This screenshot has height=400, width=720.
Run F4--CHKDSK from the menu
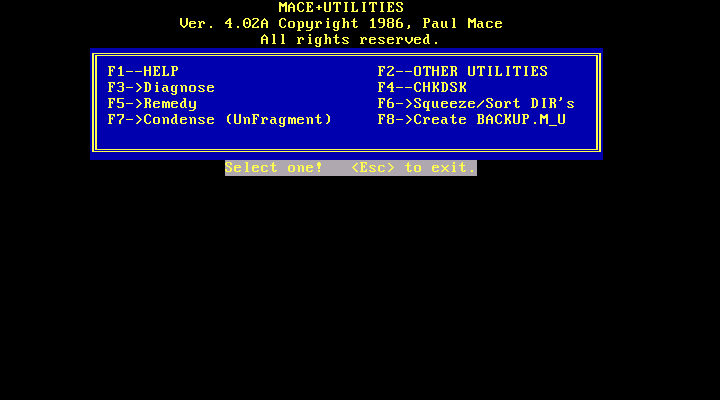422,88
